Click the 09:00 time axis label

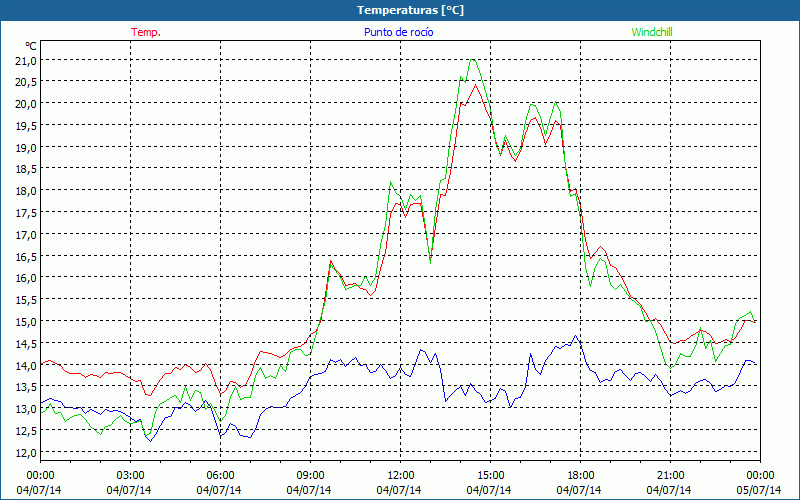coord(310,475)
